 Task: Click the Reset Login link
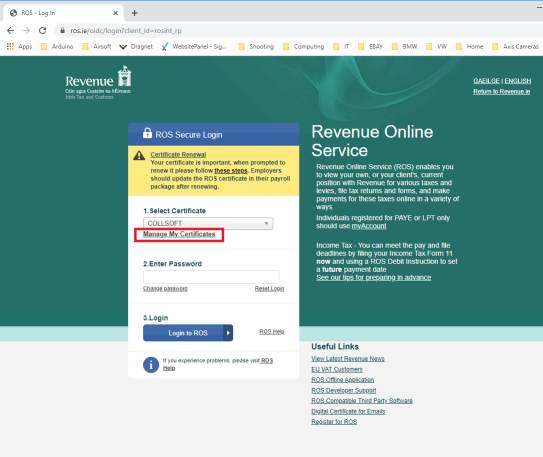point(269,288)
